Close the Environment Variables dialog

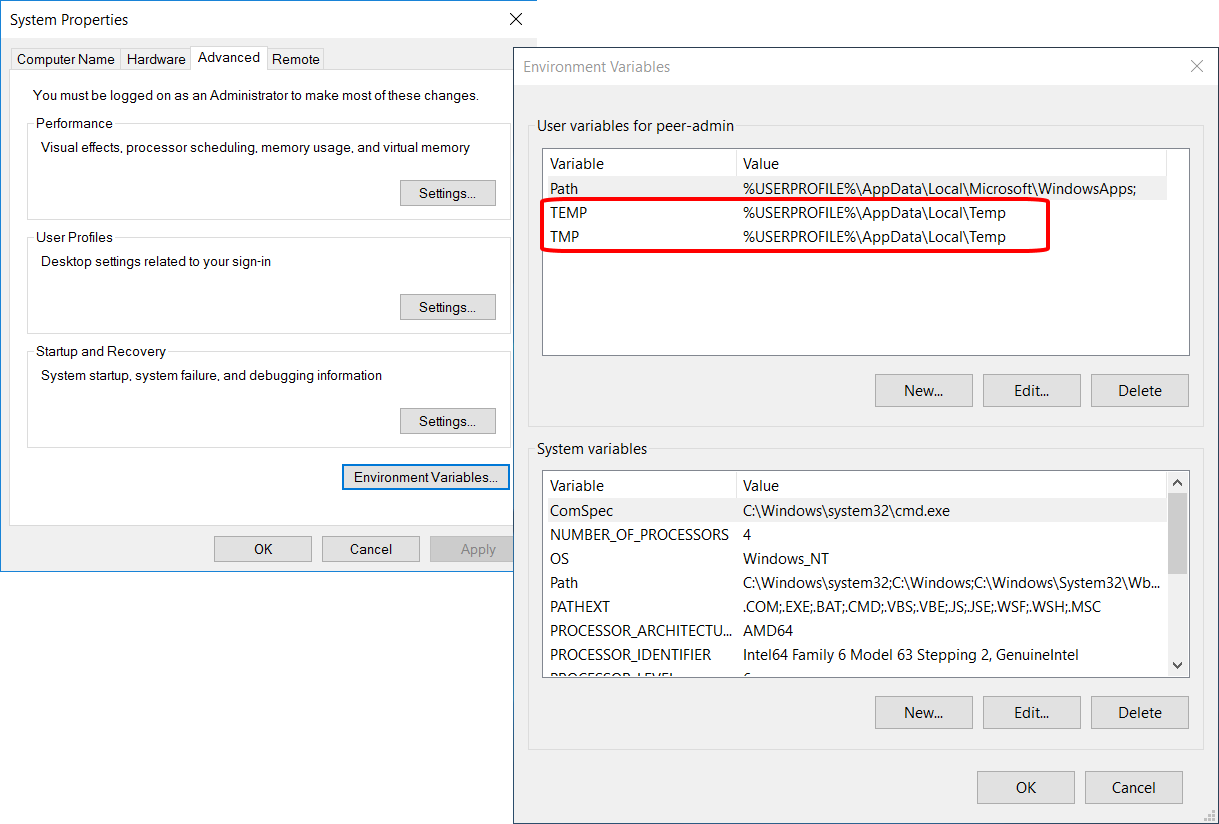(1196, 67)
